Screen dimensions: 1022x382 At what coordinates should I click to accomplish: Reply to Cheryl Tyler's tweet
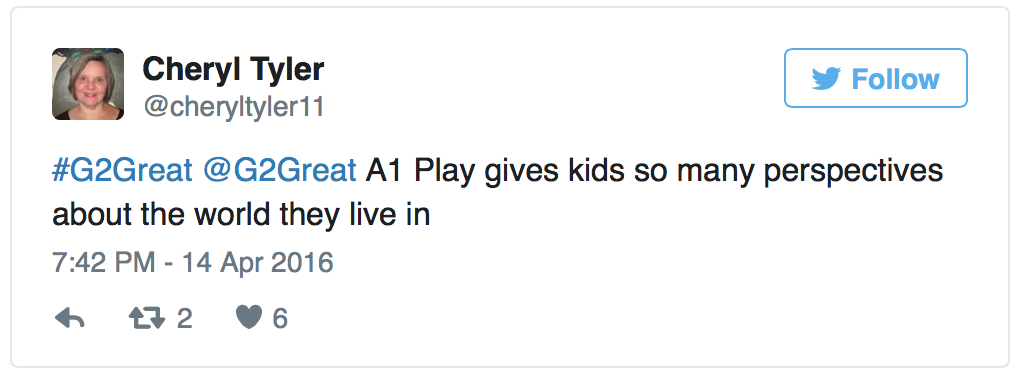pos(70,319)
